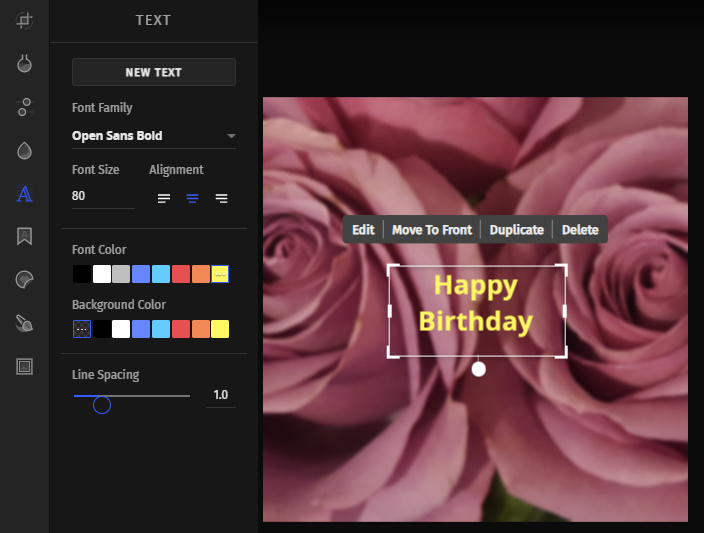Click the text box left edge handle

pyautogui.click(x=389, y=311)
